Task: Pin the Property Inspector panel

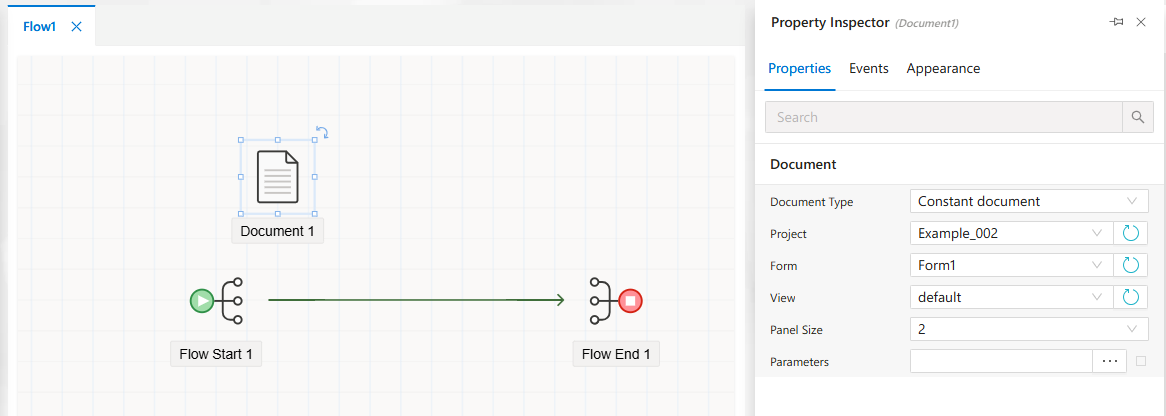Action: [1116, 22]
